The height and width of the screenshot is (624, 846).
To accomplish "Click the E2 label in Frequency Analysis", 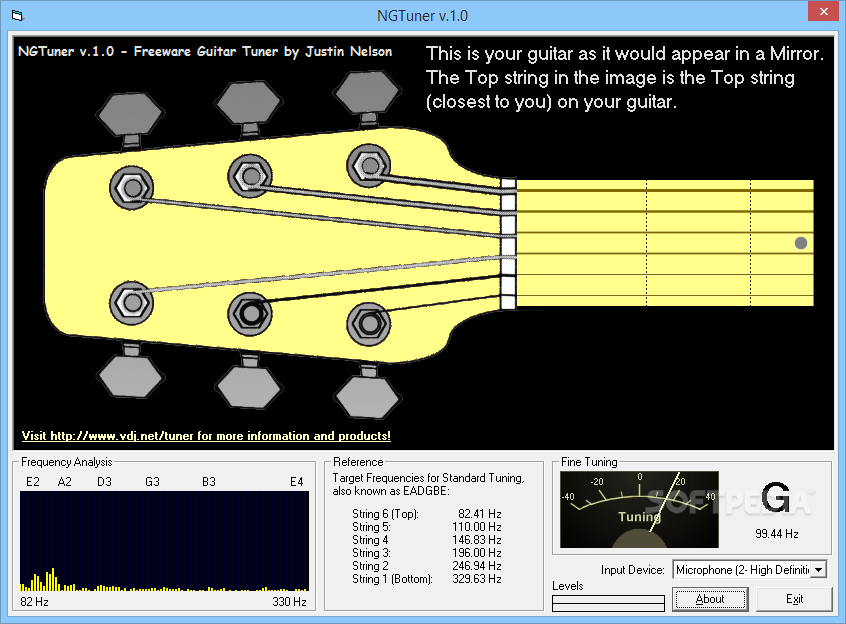I will 33,482.
